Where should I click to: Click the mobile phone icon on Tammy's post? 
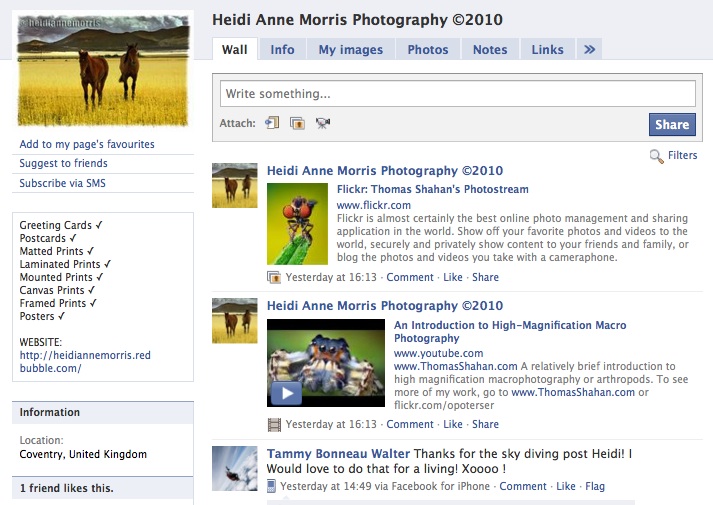point(271,486)
